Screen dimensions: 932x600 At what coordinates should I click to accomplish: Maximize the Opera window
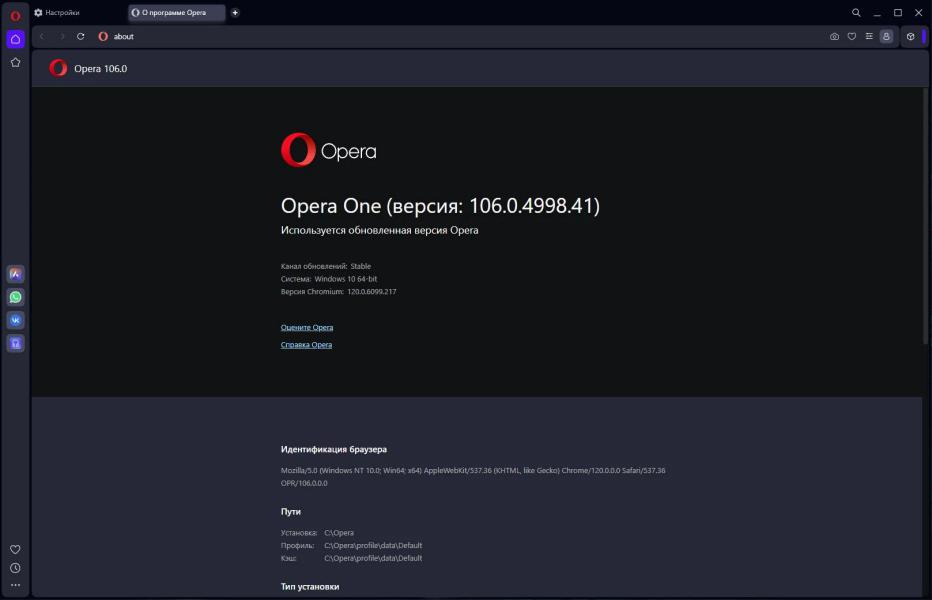898,12
